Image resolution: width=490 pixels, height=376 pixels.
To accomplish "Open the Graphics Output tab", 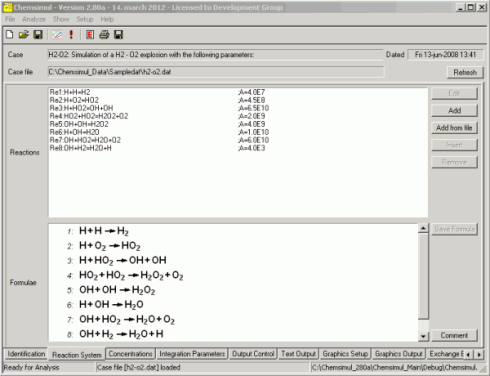I will pos(399,354).
